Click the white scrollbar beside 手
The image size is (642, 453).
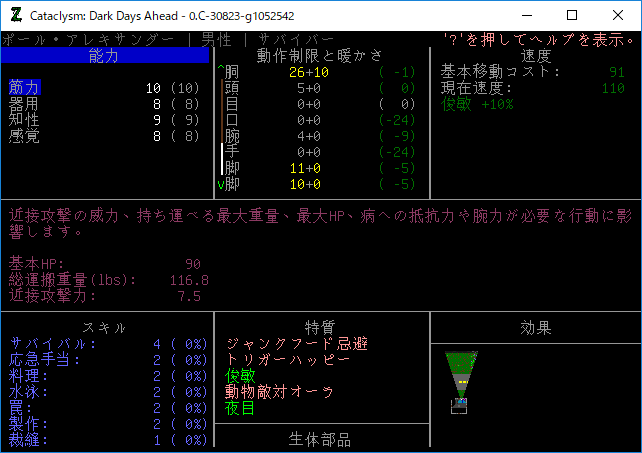click(x=222, y=158)
